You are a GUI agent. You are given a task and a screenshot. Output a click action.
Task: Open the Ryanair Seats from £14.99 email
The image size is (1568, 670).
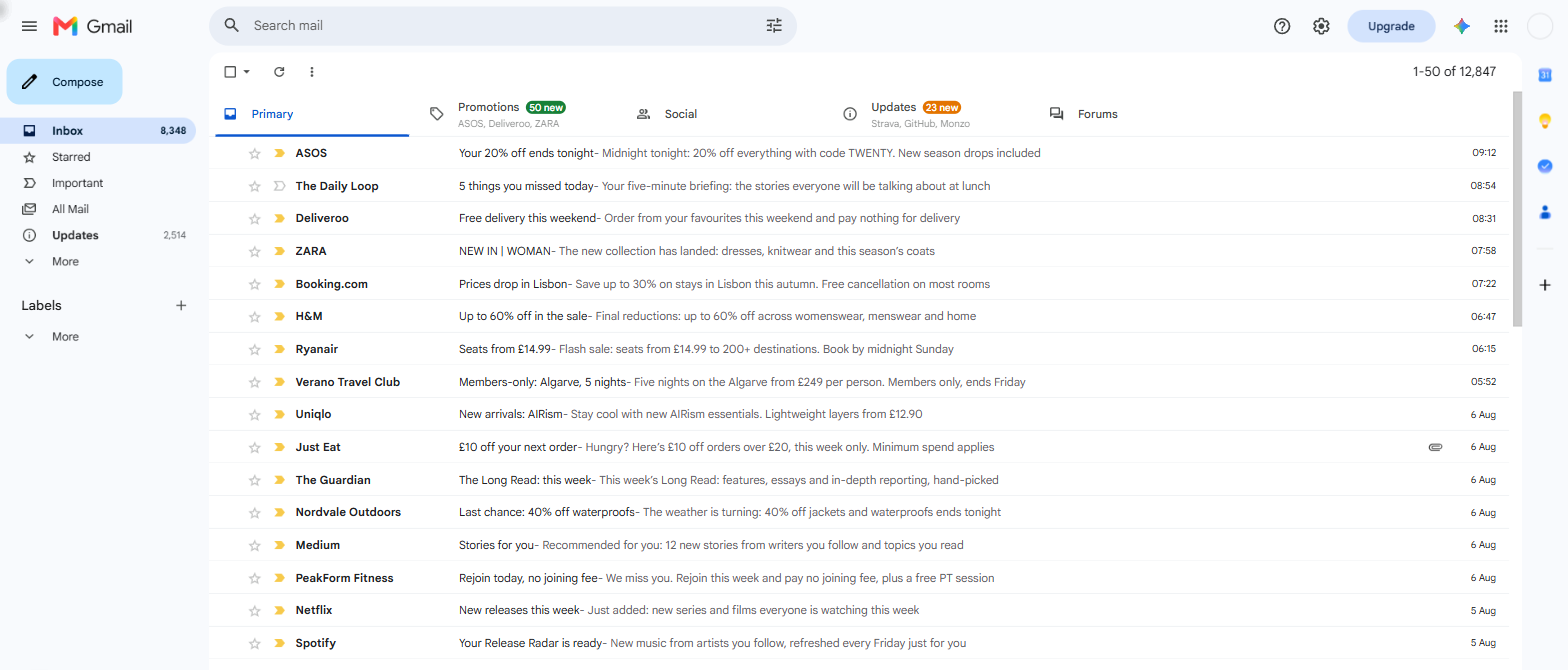click(859, 349)
